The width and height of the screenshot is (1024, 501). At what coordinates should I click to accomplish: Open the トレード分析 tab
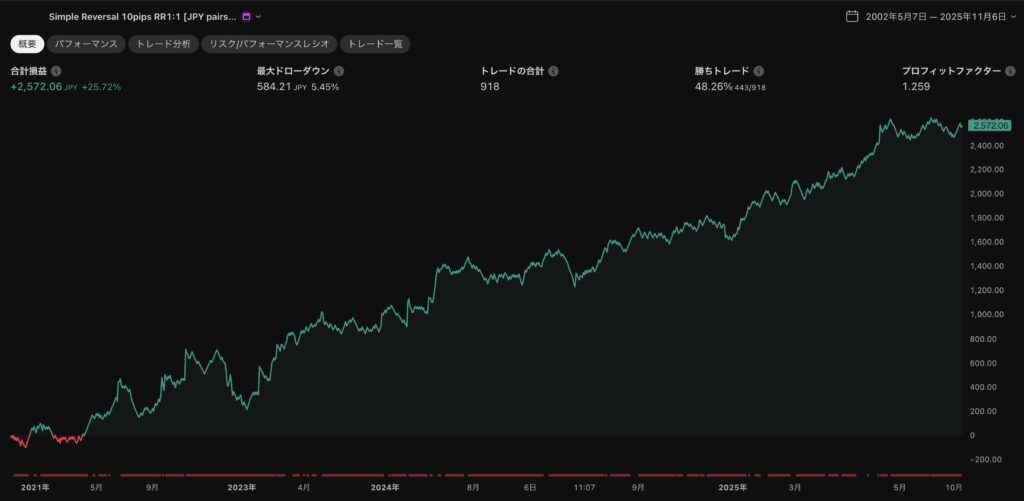pyautogui.click(x=162, y=44)
